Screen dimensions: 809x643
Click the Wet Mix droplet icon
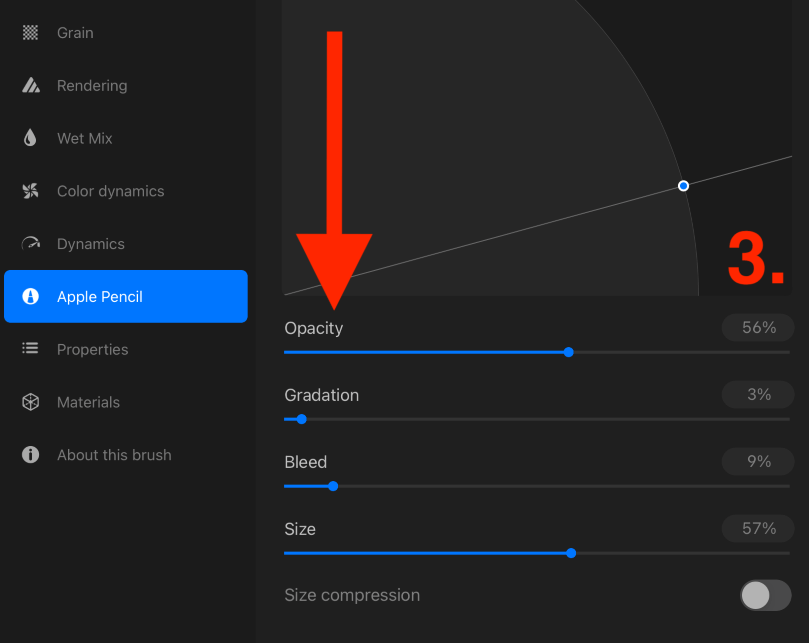[x=30, y=138]
